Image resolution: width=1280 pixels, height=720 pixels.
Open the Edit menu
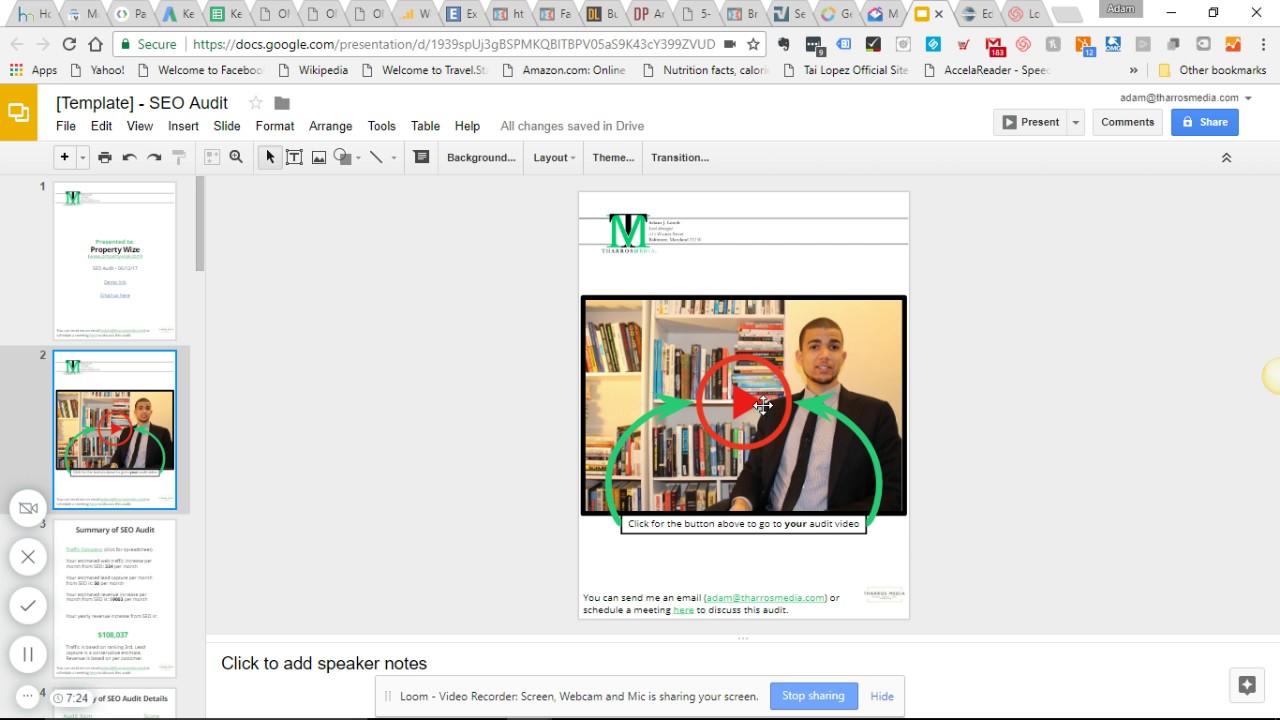pyautogui.click(x=102, y=126)
